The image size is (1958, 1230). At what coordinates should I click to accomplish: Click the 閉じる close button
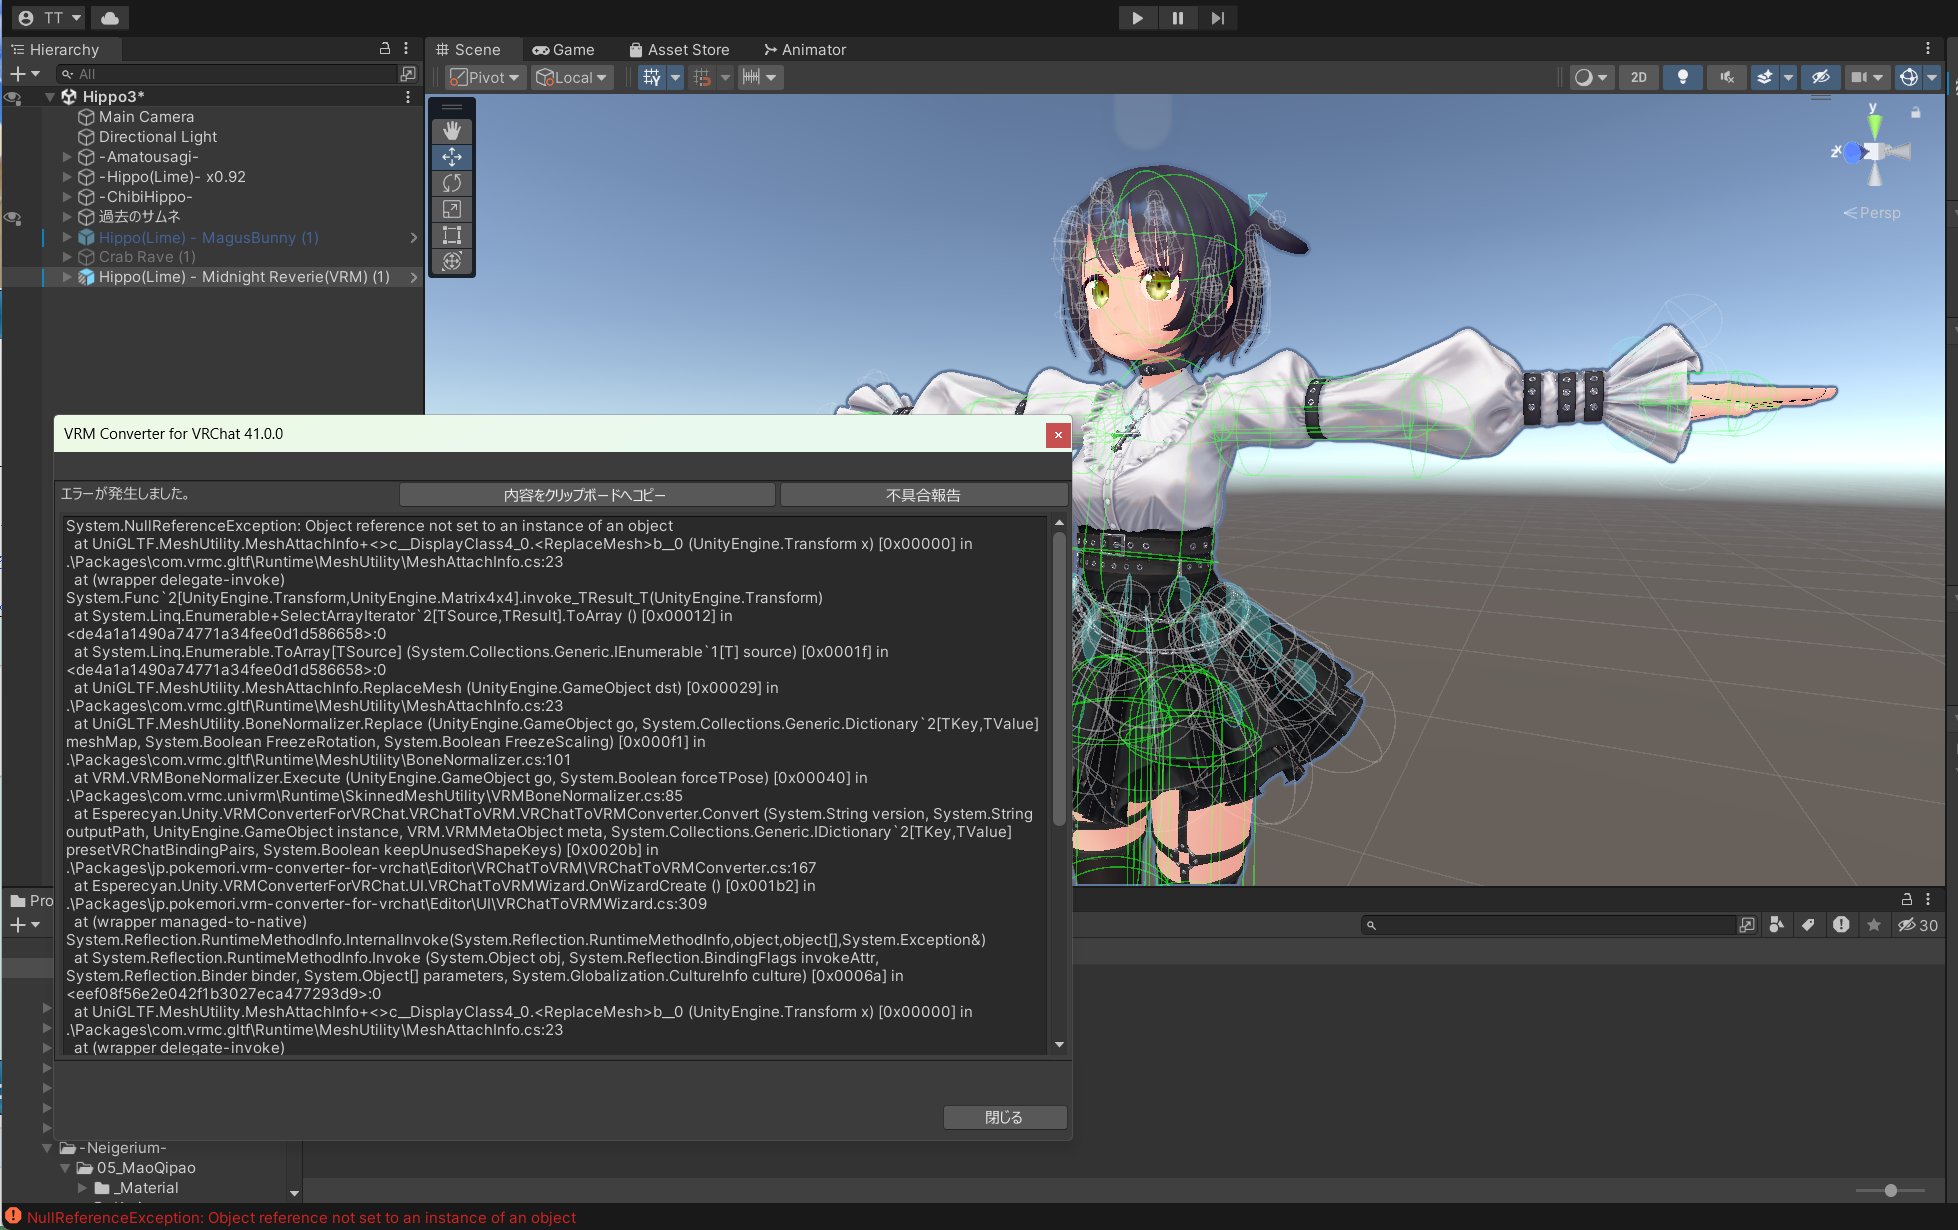(x=1004, y=1117)
